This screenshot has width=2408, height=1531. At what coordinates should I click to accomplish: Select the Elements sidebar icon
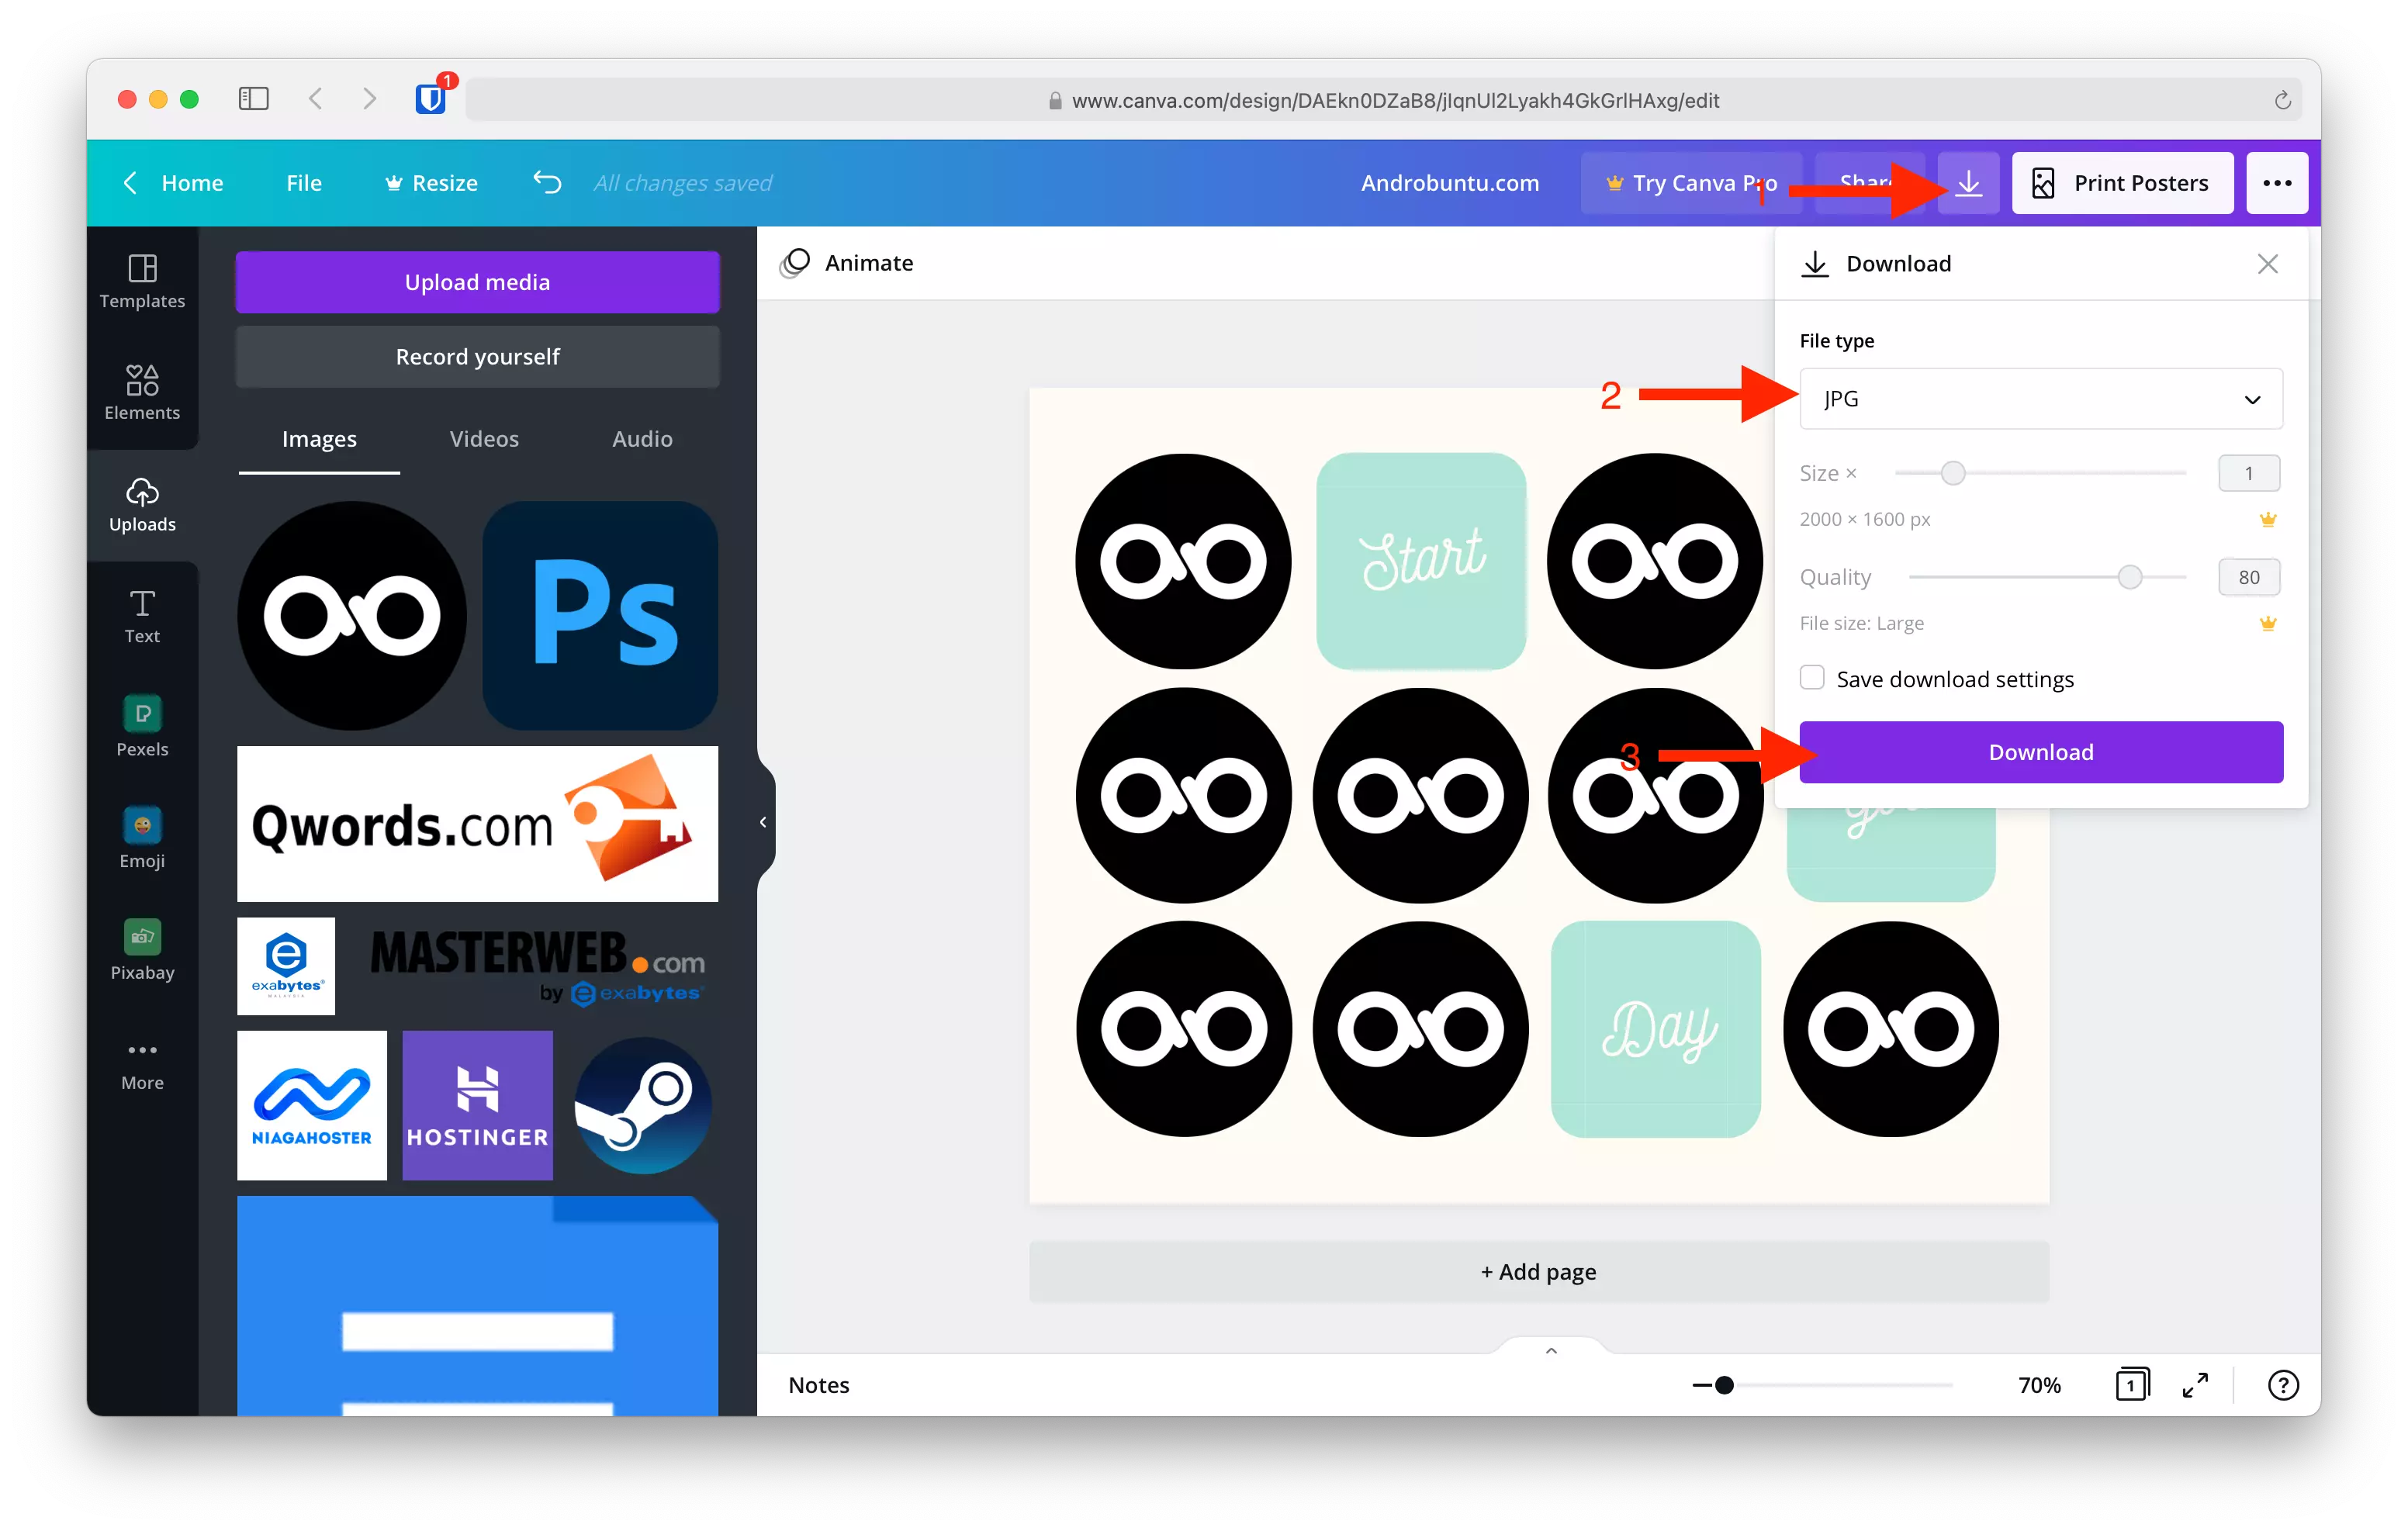point(141,392)
